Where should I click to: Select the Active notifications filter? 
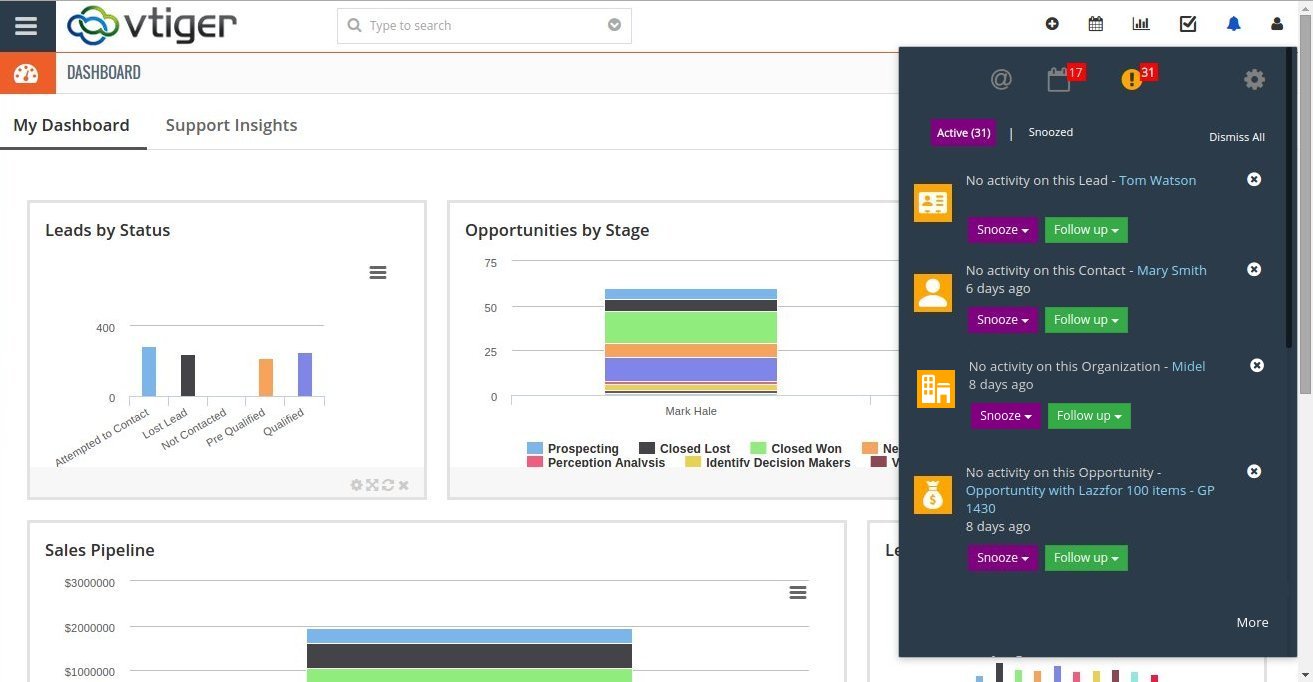(x=962, y=131)
